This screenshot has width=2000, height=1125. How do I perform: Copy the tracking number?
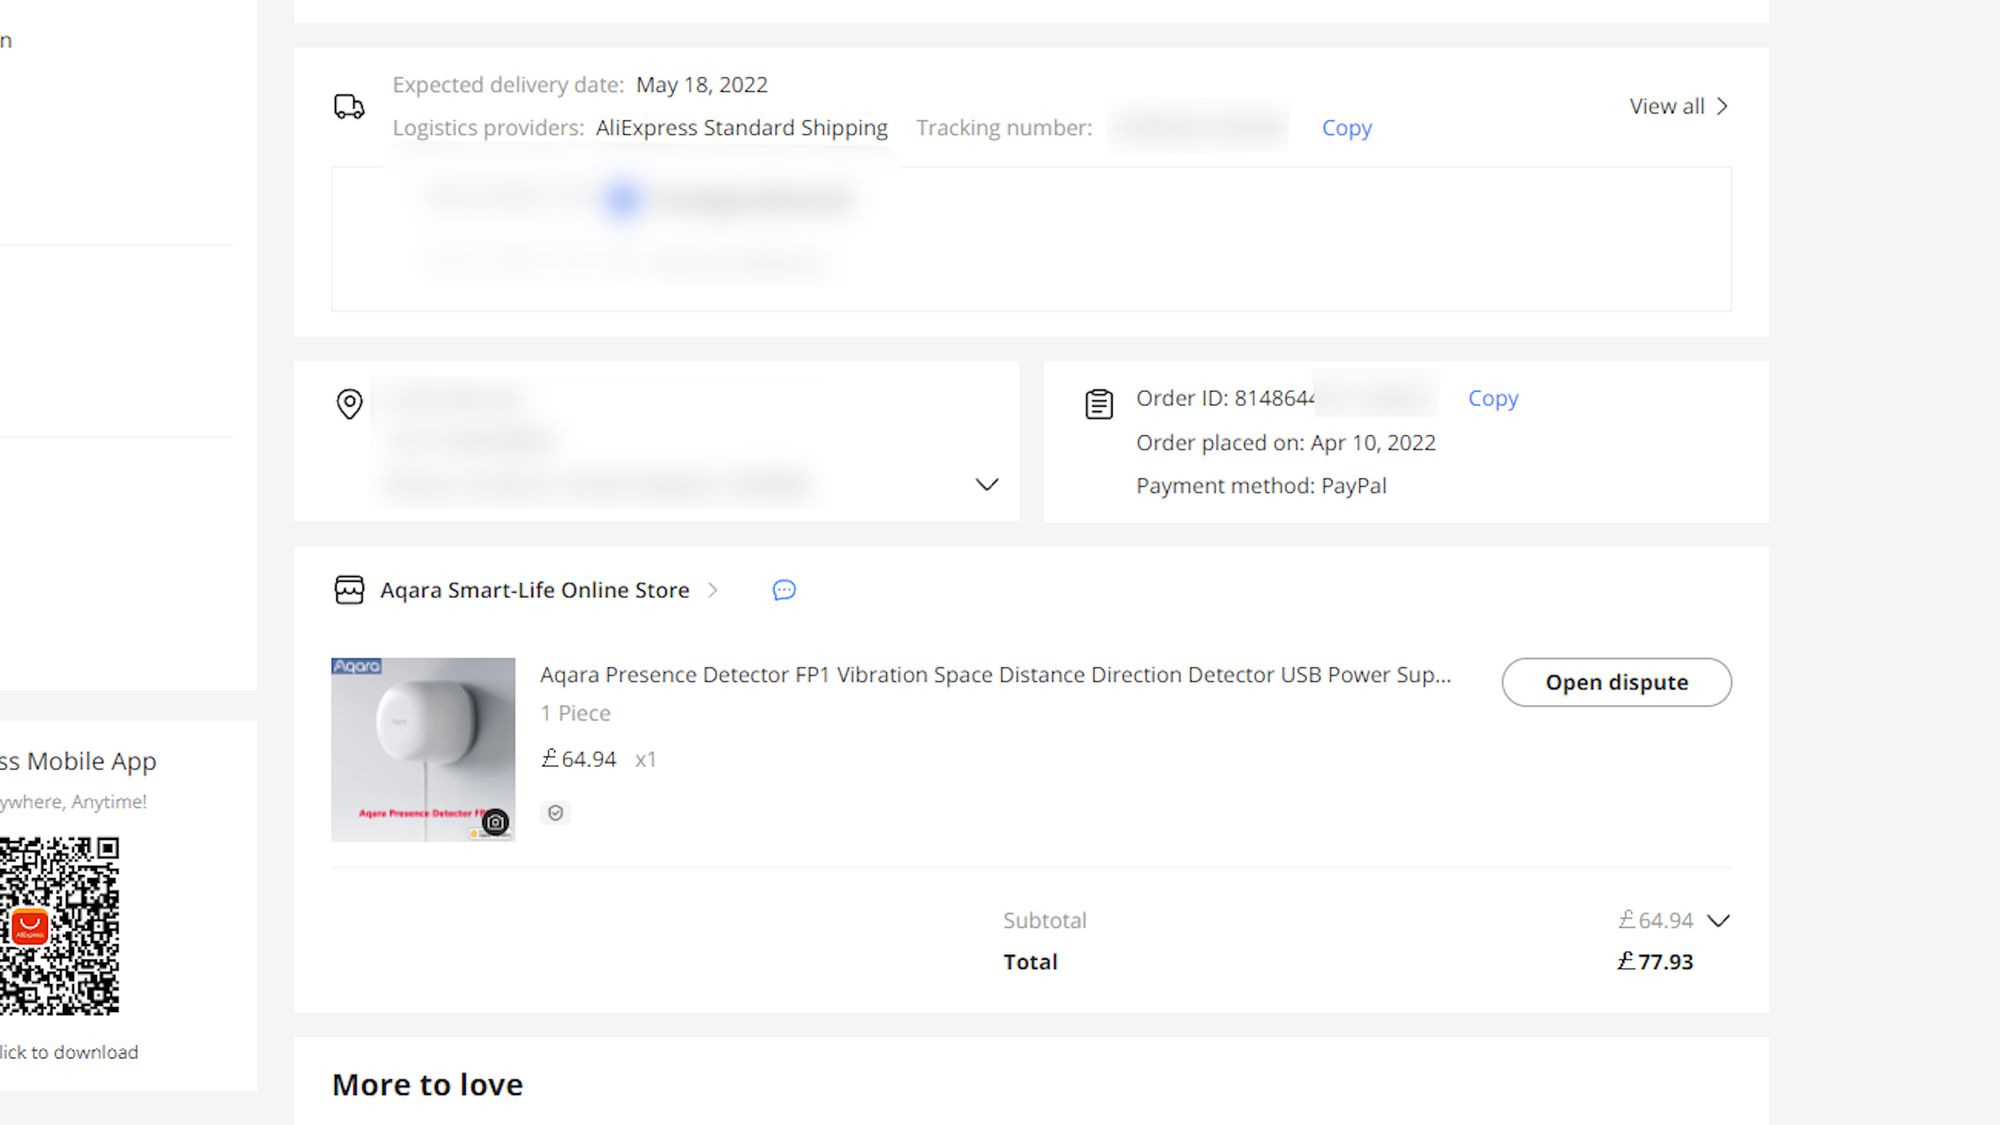(x=1347, y=128)
